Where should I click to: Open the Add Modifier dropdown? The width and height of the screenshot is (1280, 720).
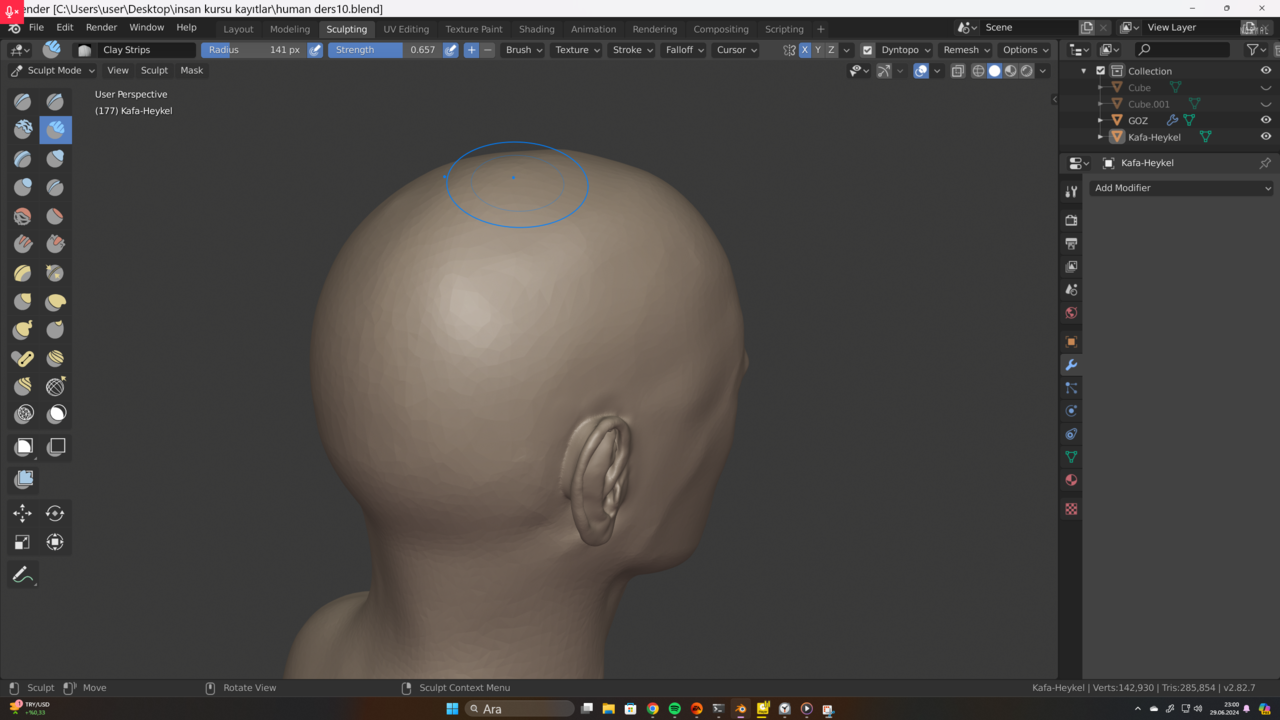coord(1182,188)
